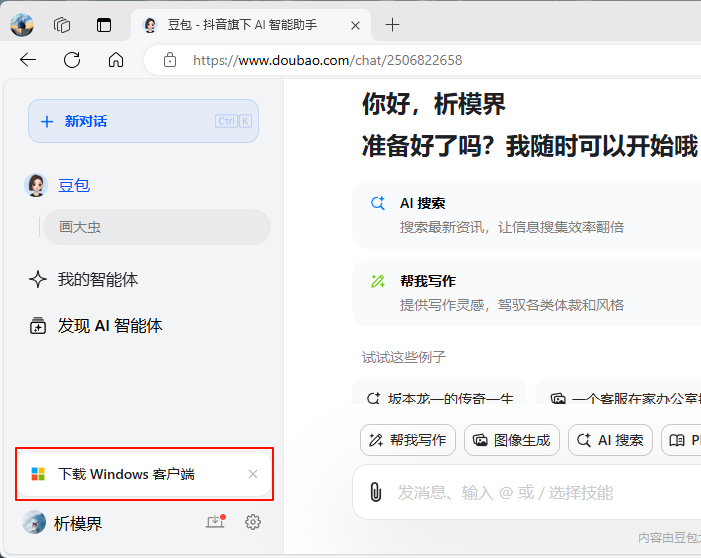The image size is (701, 558).
Task: Focus the 发消息 message input field
Action: pyautogui.click(x=527, y=492)
